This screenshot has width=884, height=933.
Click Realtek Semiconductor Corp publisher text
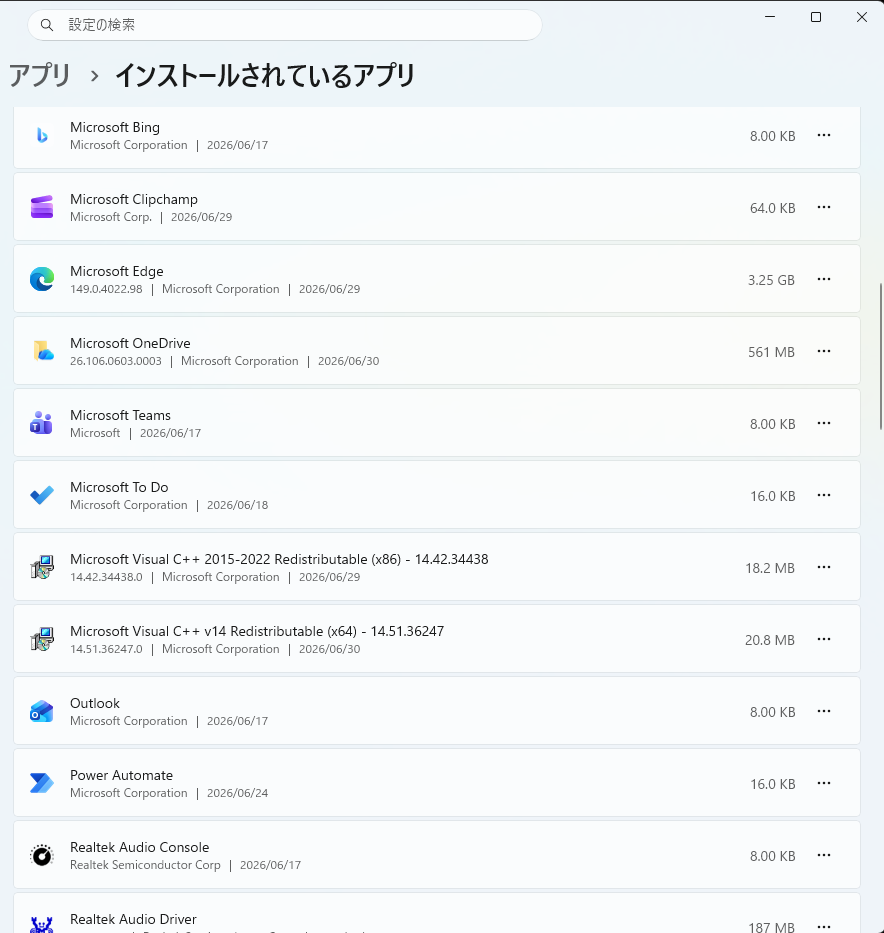tap(145, 865)
